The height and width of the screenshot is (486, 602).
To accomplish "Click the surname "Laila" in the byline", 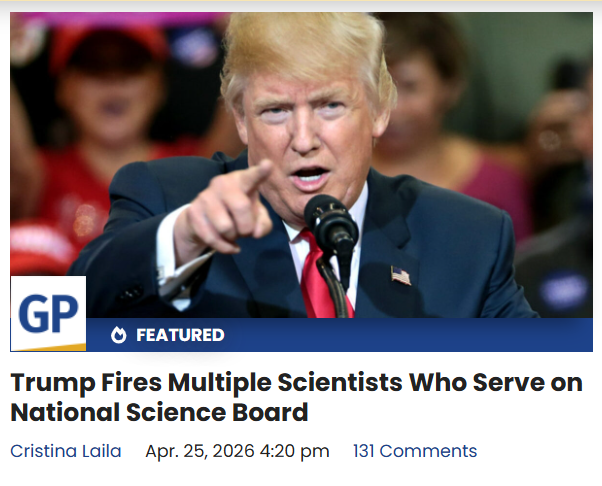I will [99, 451].
